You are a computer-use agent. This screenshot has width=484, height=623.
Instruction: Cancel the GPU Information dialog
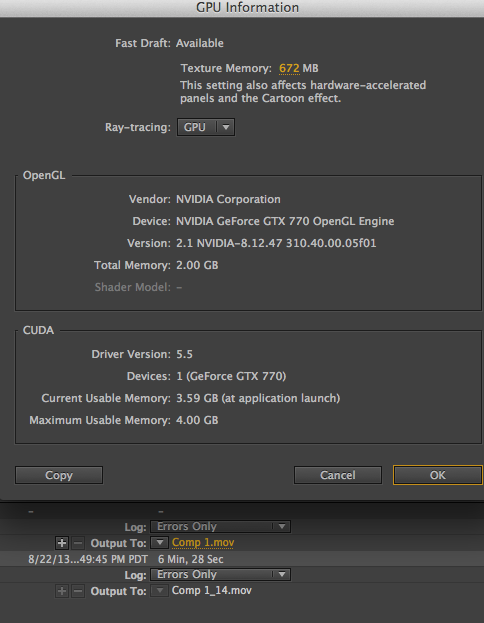[338, 475]
